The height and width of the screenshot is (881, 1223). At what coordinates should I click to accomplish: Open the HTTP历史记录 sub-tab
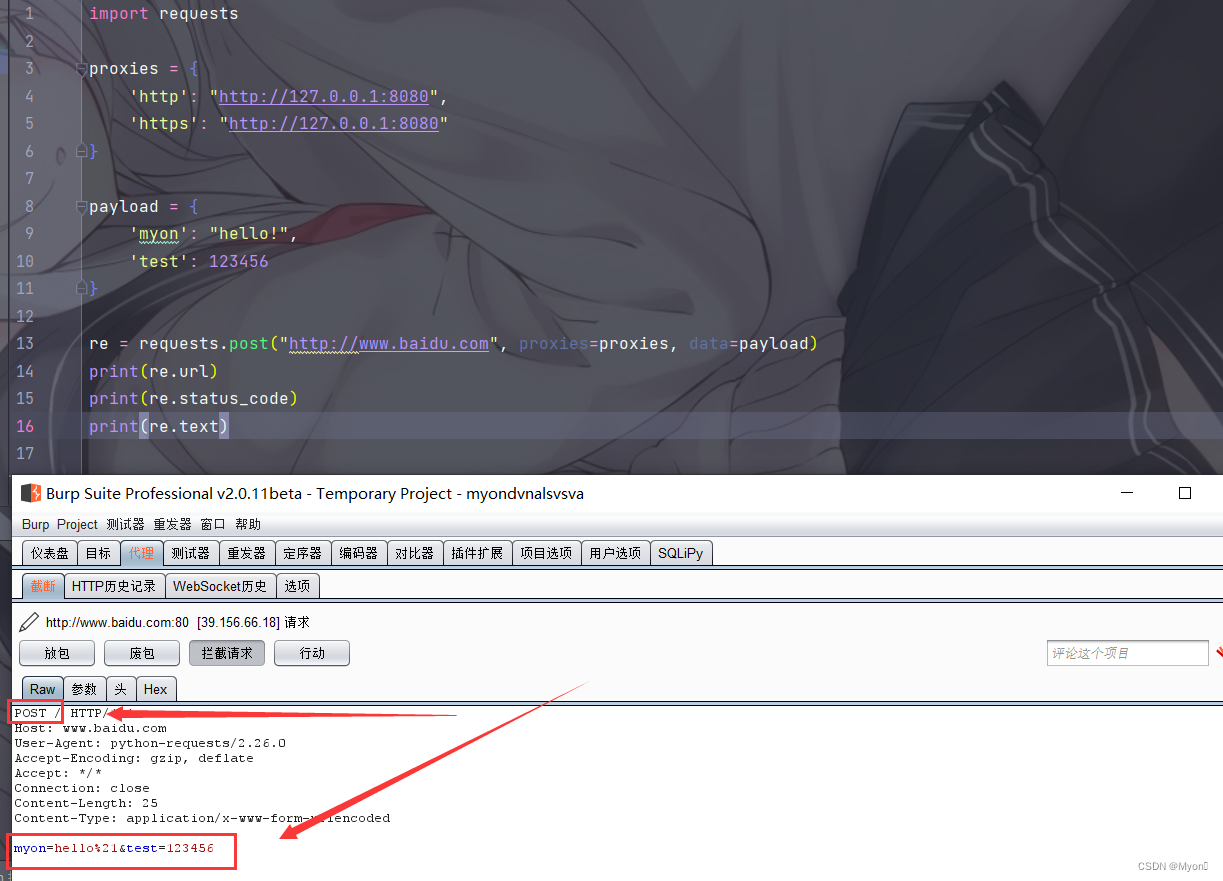tap(114, 586)
